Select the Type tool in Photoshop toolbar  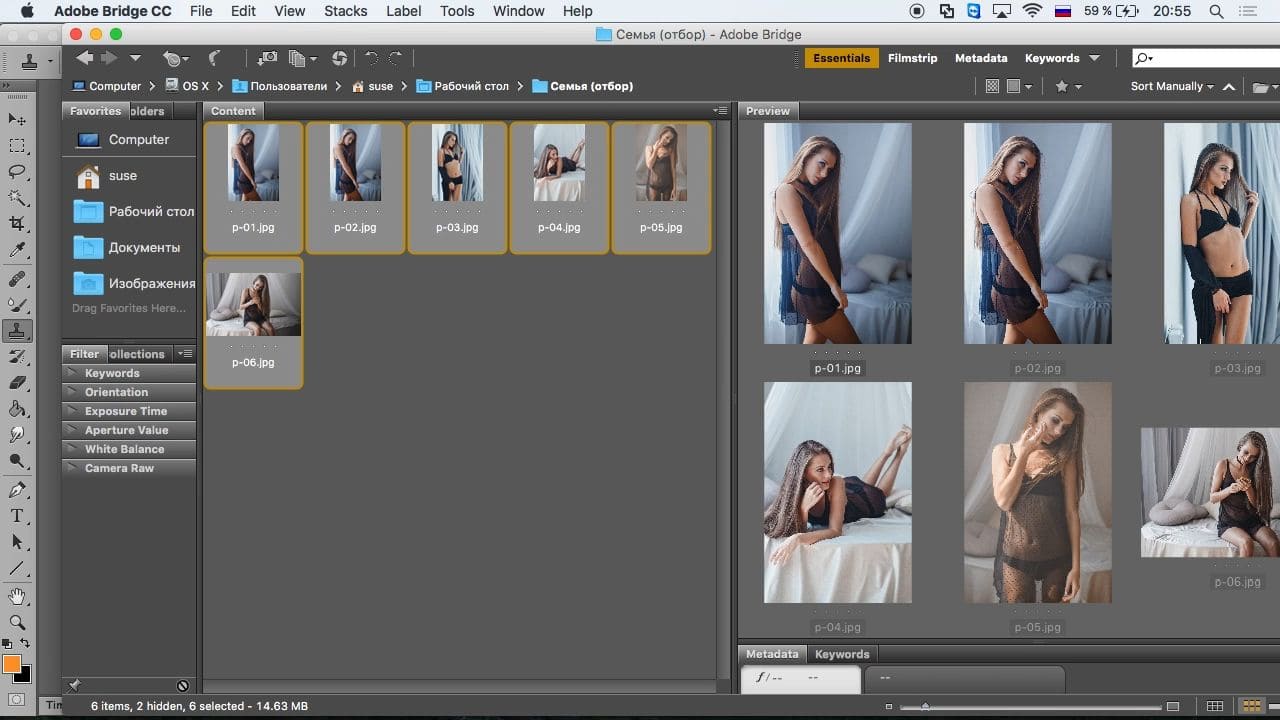click(17, 516)
